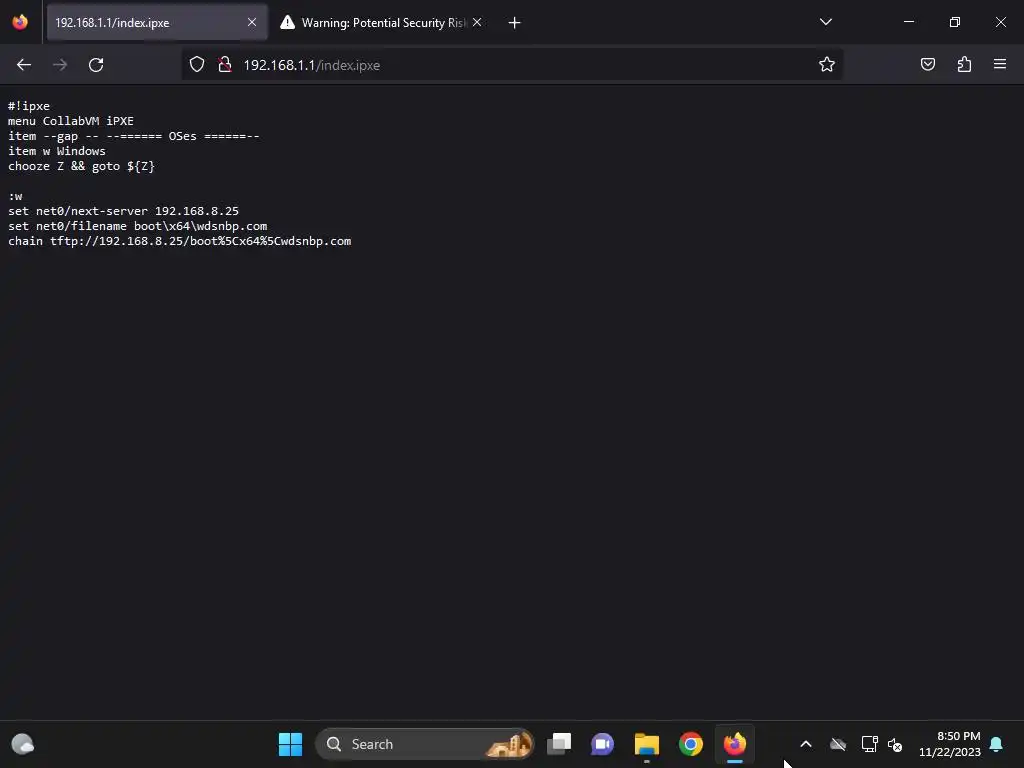The height and width of the screenshot is (768, 1024).
Task: Open the weather widget on taskbar
Action: (x=23, y=744)
